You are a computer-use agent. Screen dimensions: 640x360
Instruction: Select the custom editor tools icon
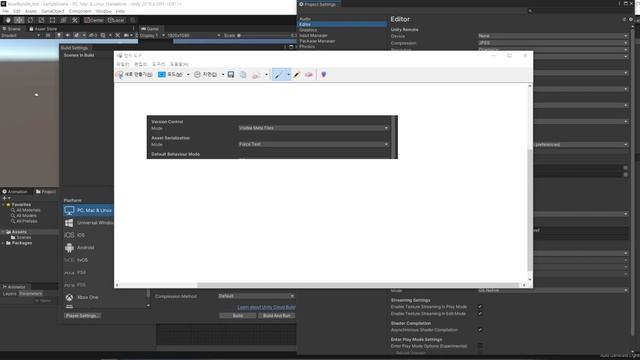pyautogui.click(x=75, y=20)
